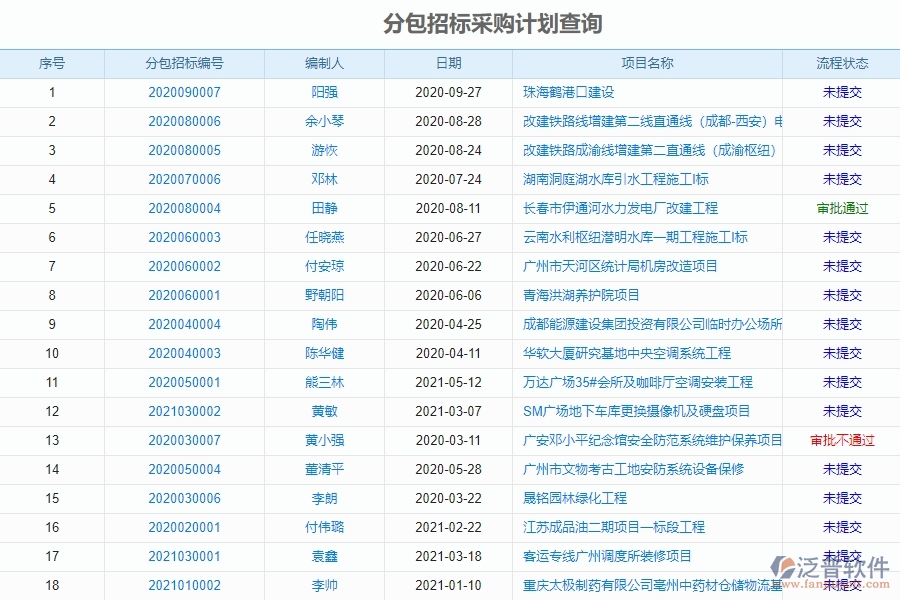Viewport: 900px width, 600px height.
Task: Click 审批不通过 status on row 13
Action: (x=843, y=440)
